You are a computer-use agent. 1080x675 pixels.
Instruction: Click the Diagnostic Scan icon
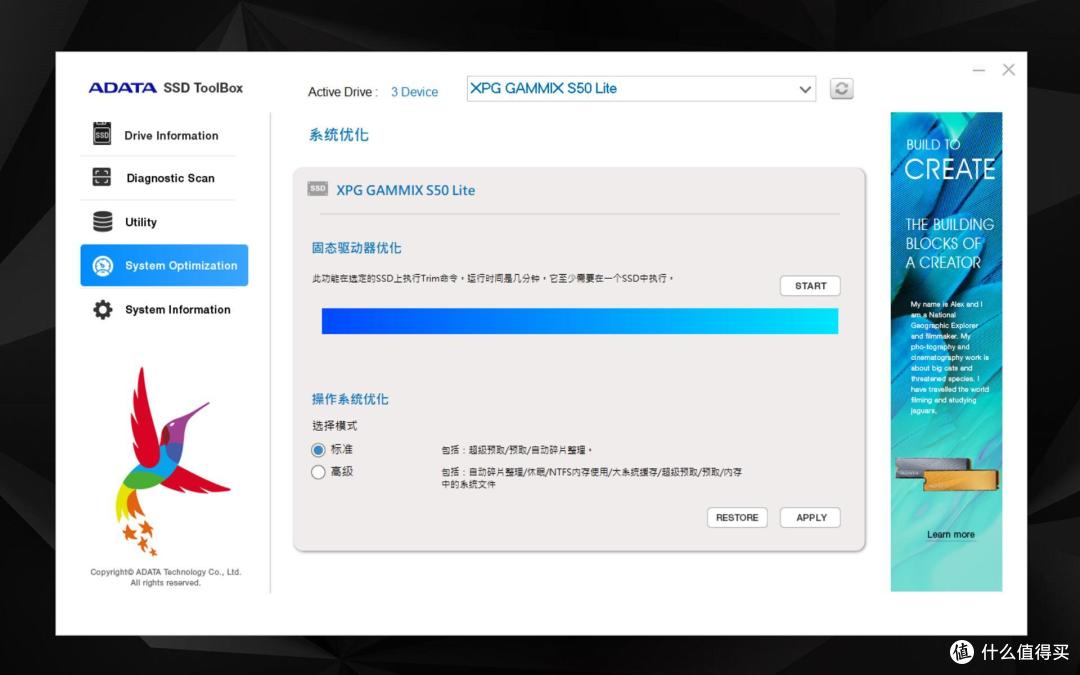(102, 177)
